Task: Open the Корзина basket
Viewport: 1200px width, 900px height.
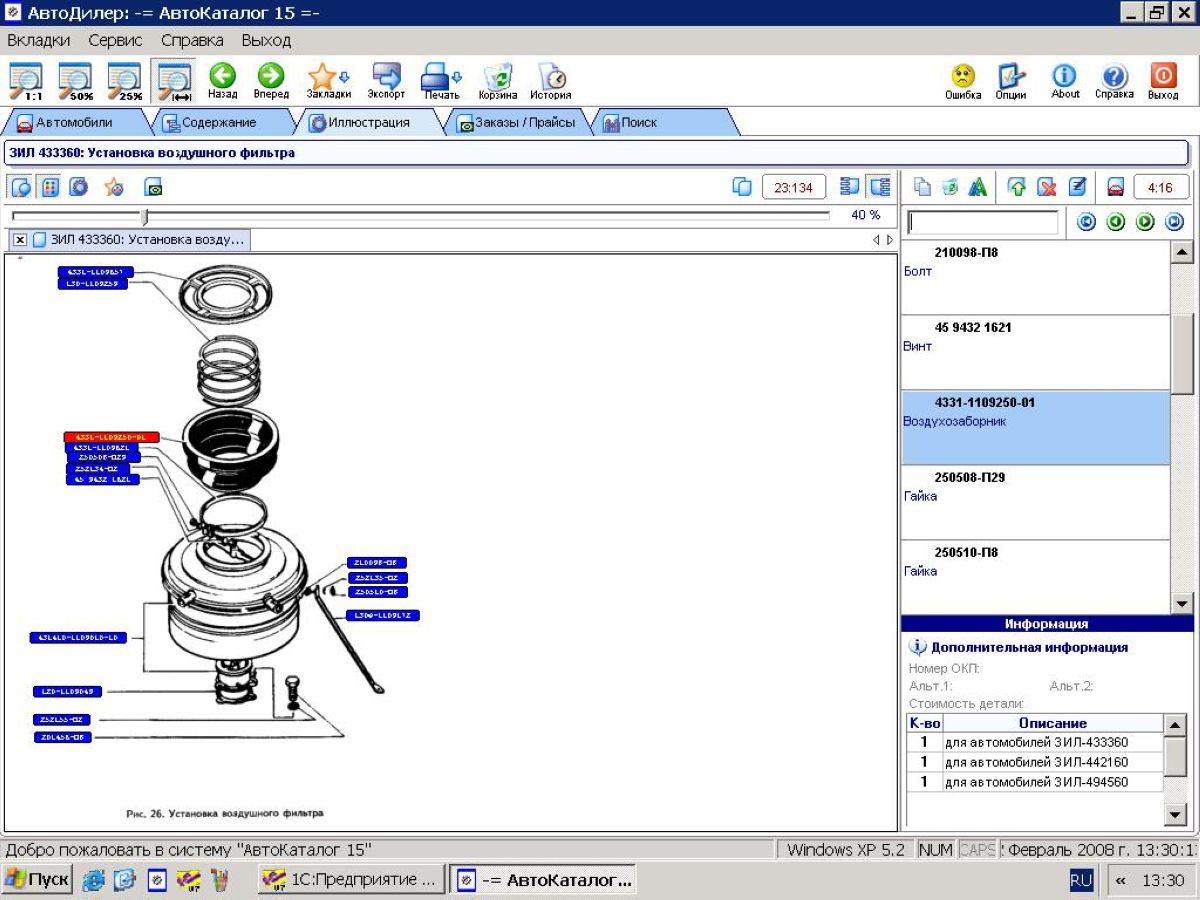Action: (497, 81)
